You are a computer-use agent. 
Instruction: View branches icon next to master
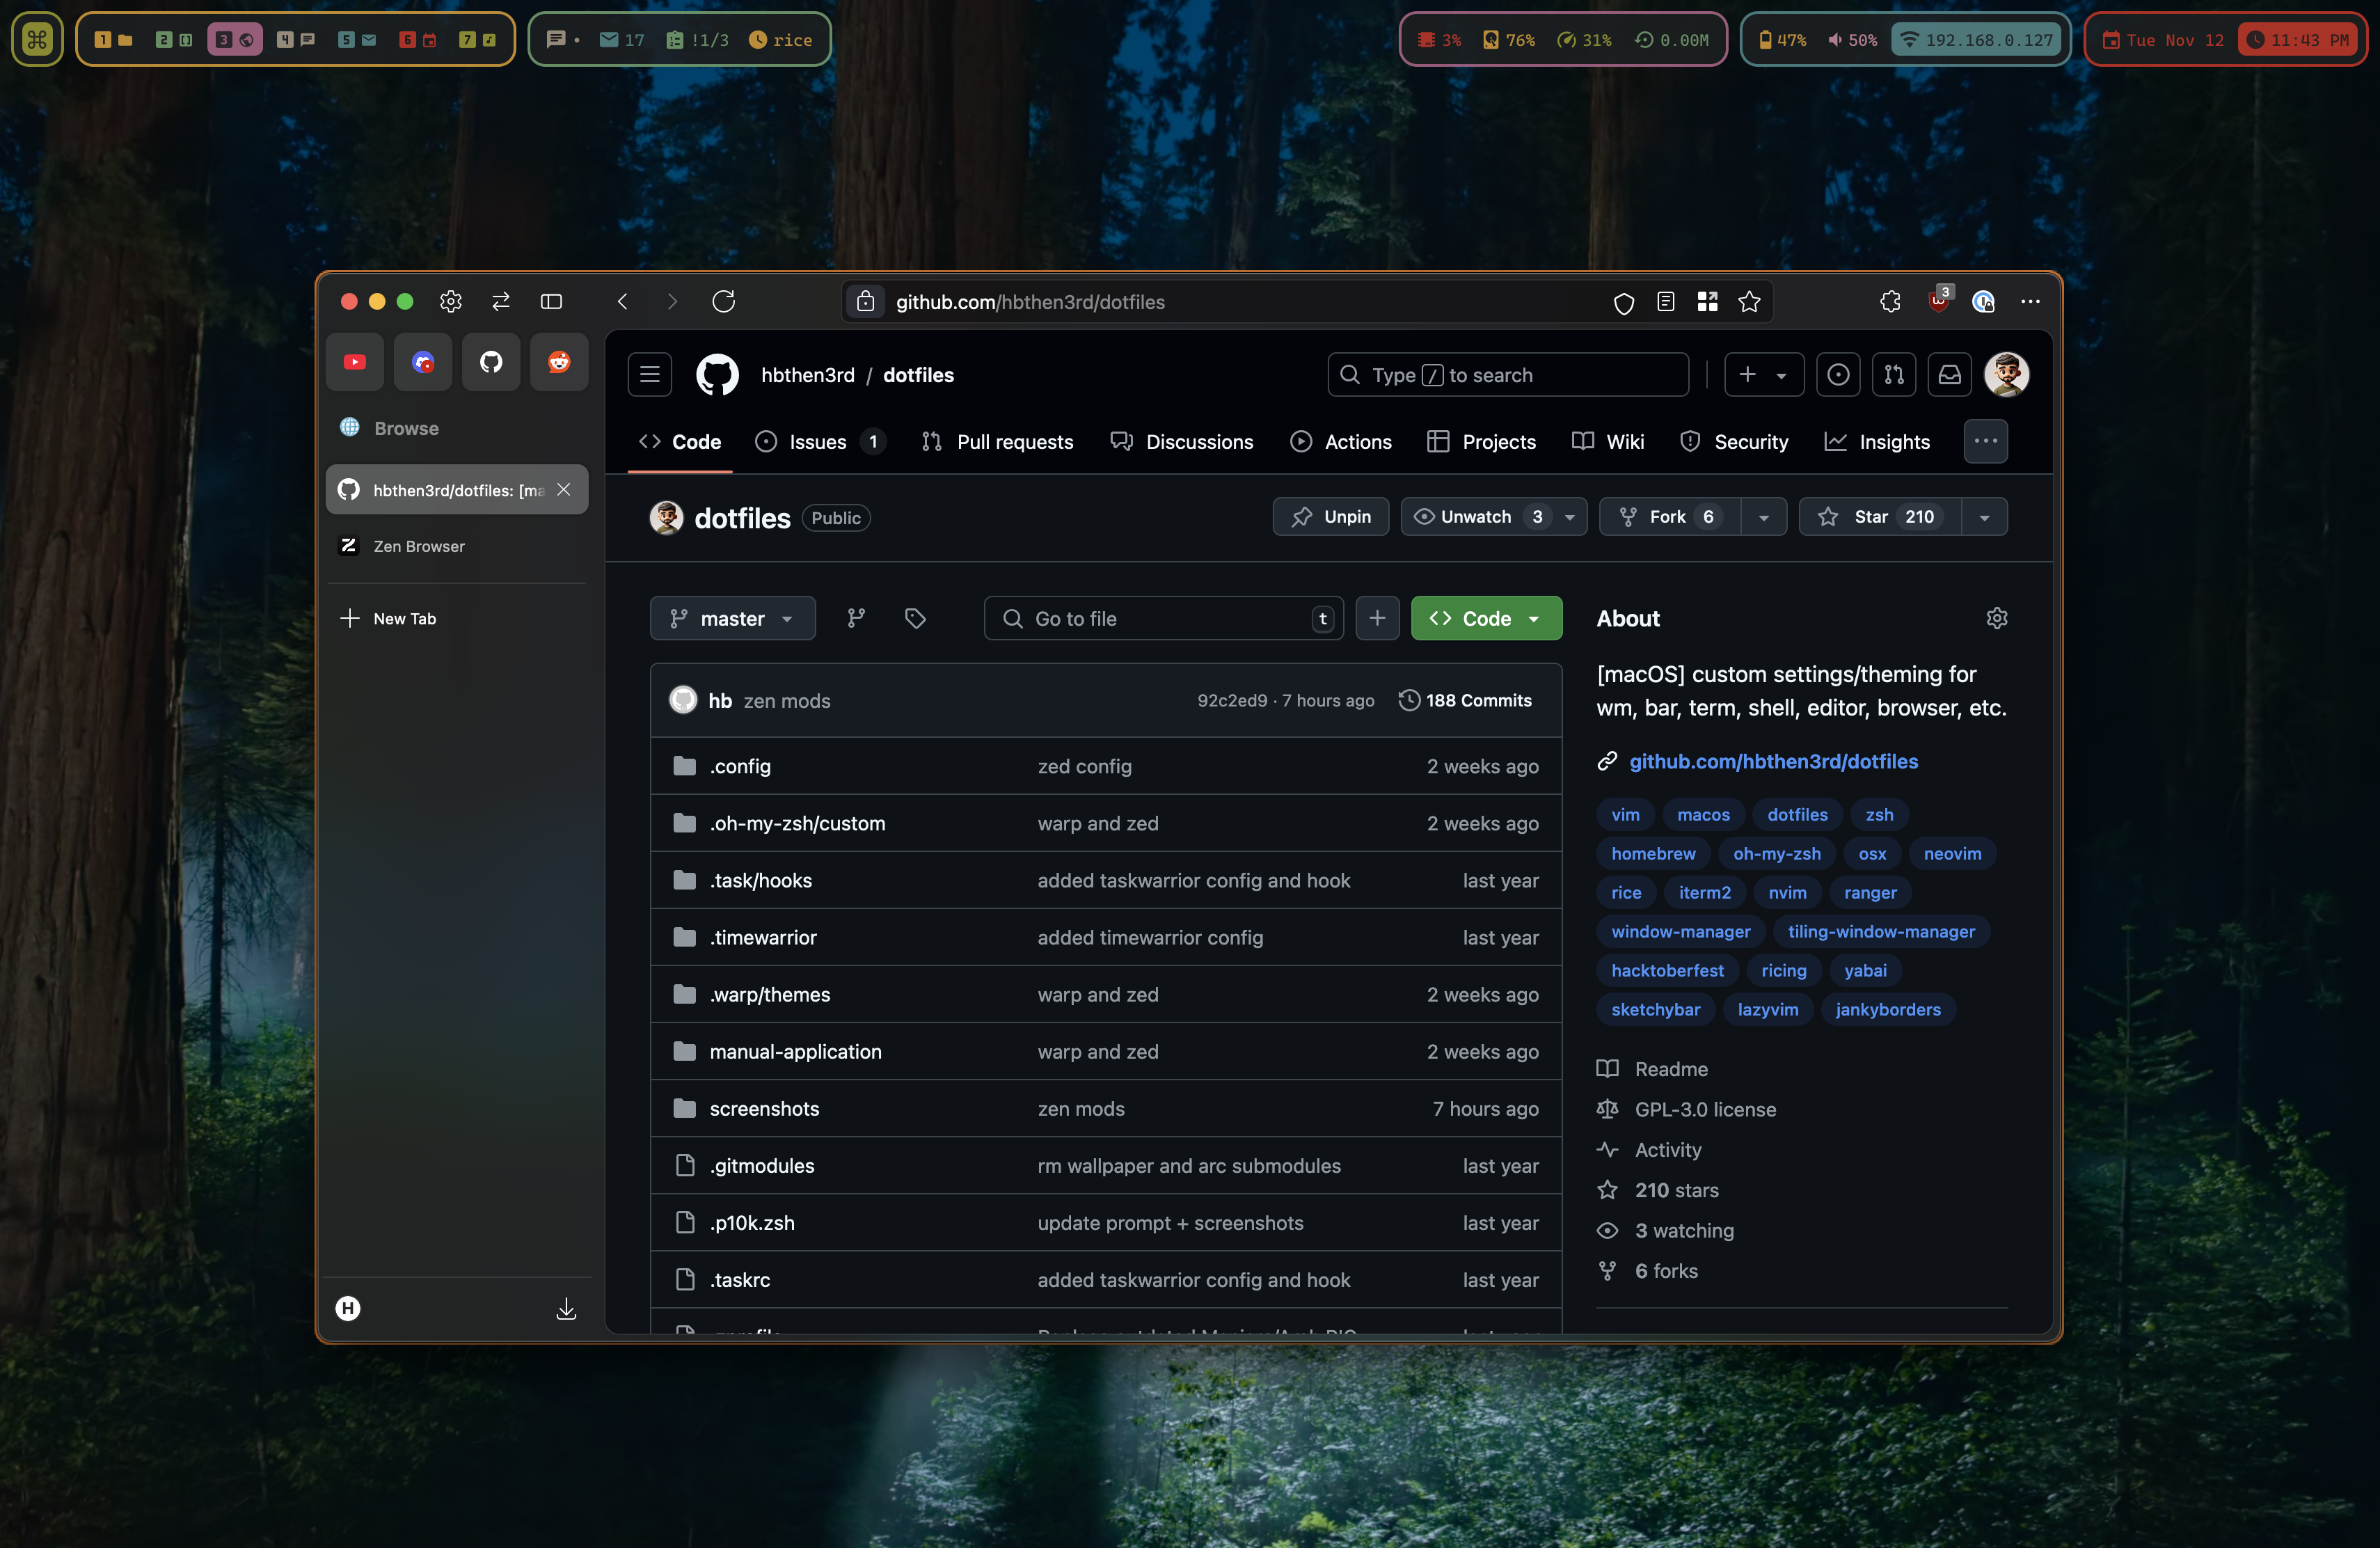856,619
